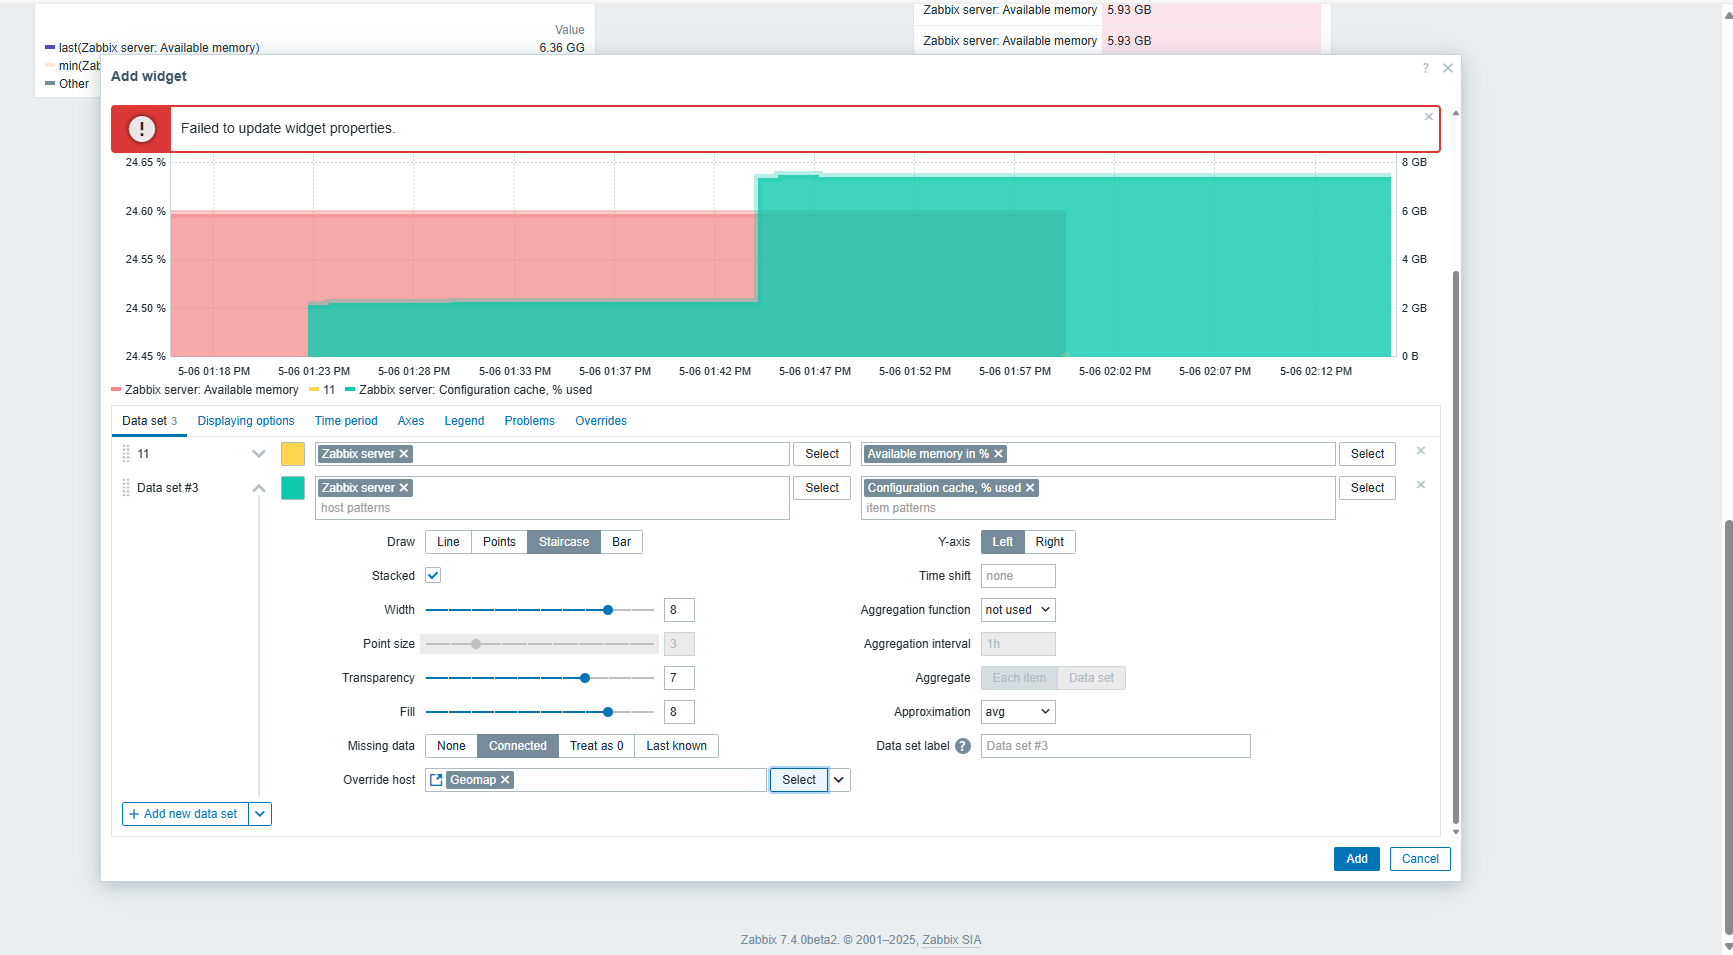Open the Aggregation function dropdown
1733x955 pixels.
1018,610
